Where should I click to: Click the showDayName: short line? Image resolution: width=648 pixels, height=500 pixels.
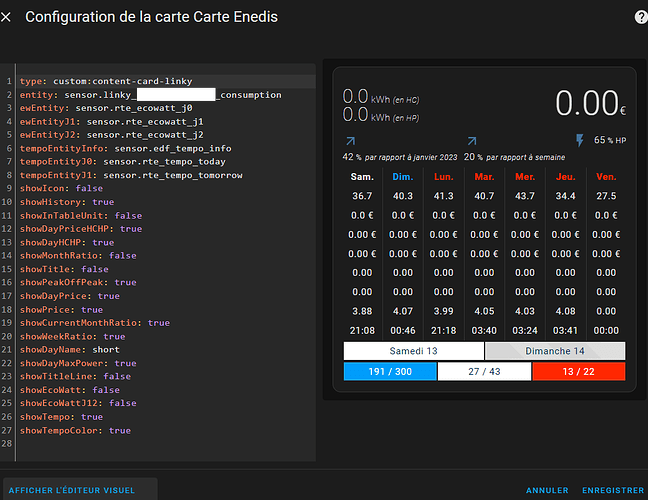point(70,350)
